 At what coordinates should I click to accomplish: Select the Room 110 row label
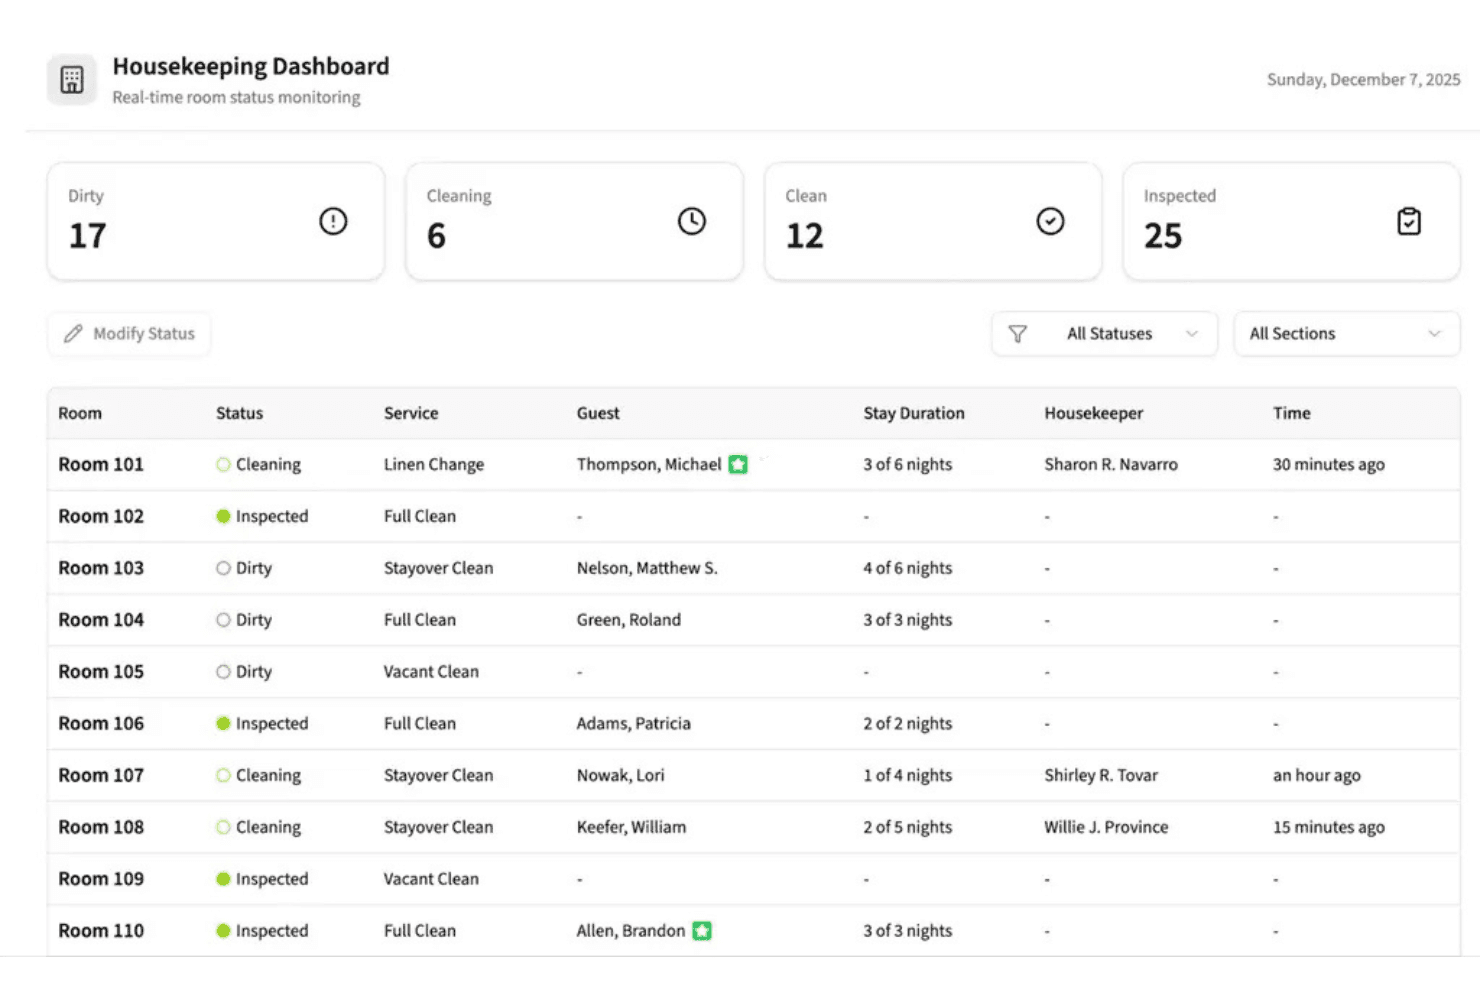click(x=101, y=931)
